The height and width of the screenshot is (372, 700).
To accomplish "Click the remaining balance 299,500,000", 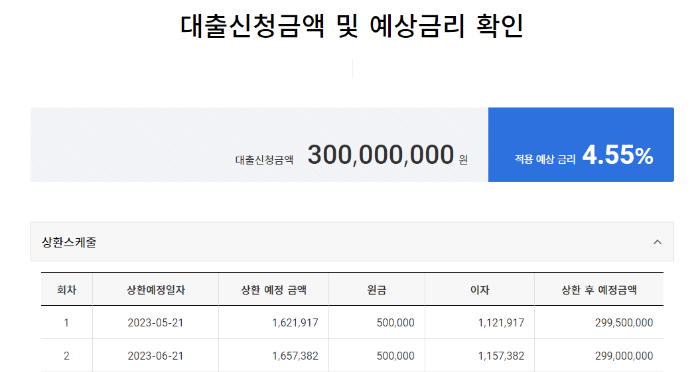I will pos(624,322).
